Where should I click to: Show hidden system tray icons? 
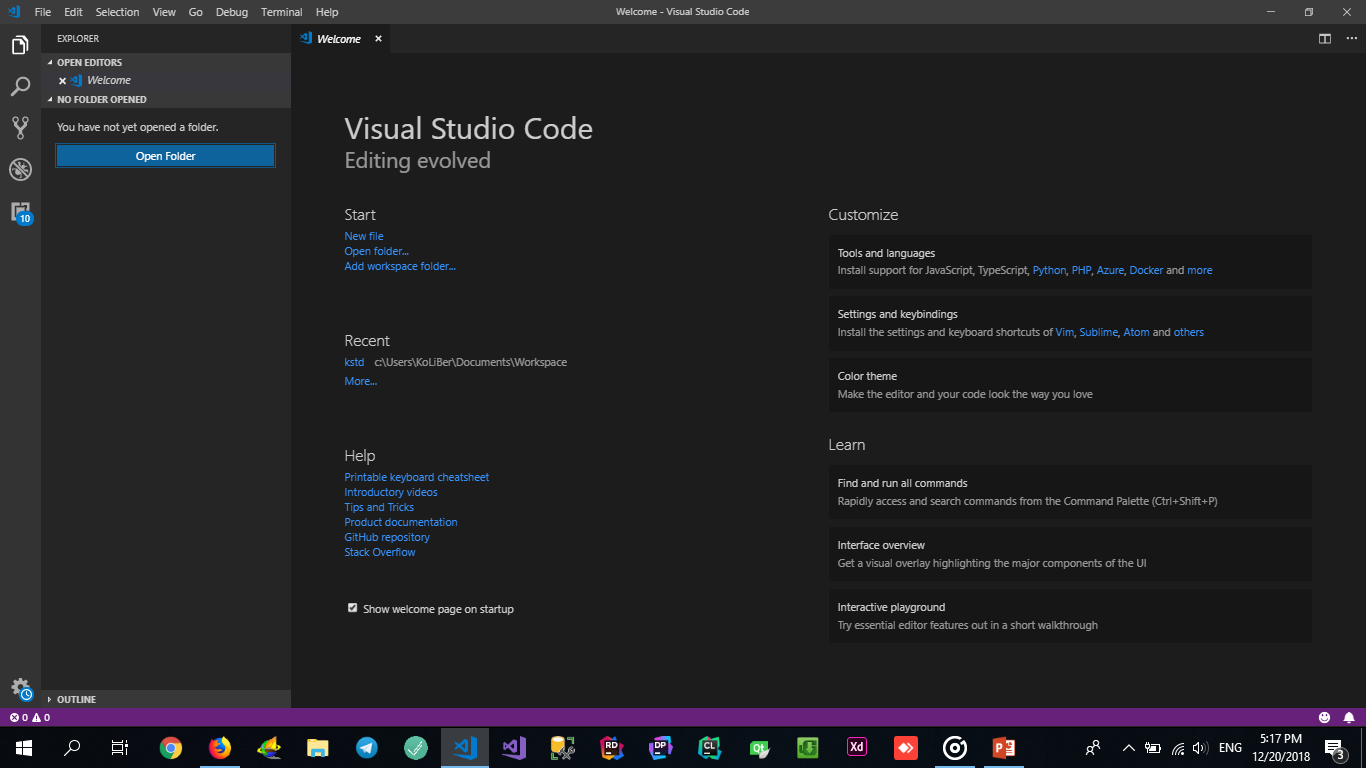pos(1129,747)
